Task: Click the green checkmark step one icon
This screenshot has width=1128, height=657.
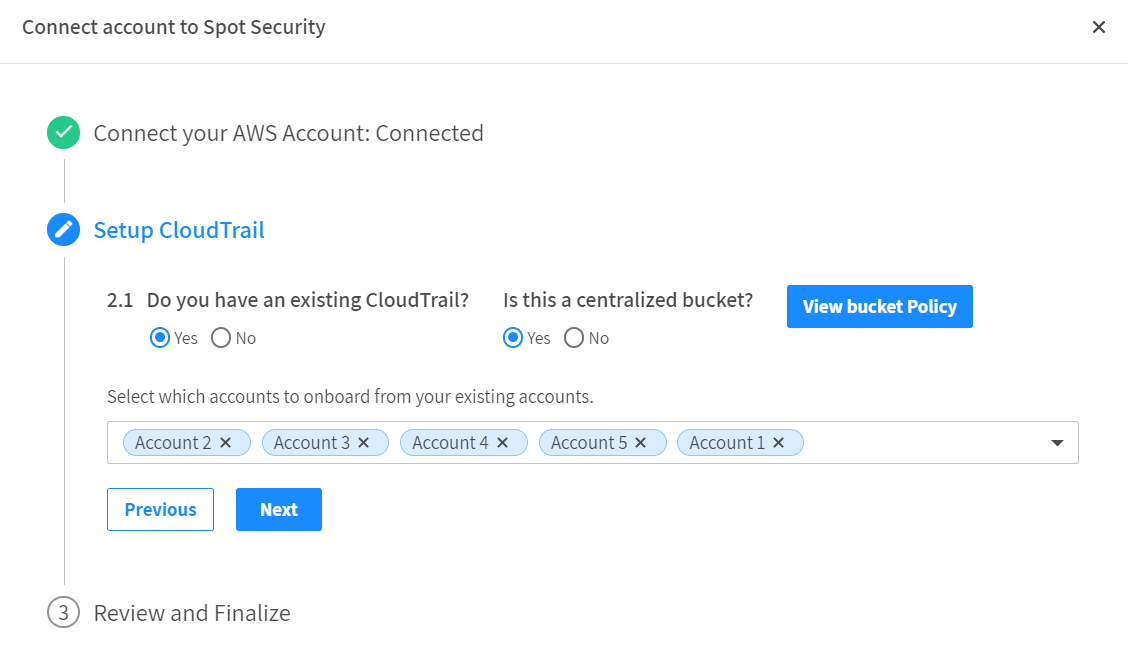Action: [63, 133]
